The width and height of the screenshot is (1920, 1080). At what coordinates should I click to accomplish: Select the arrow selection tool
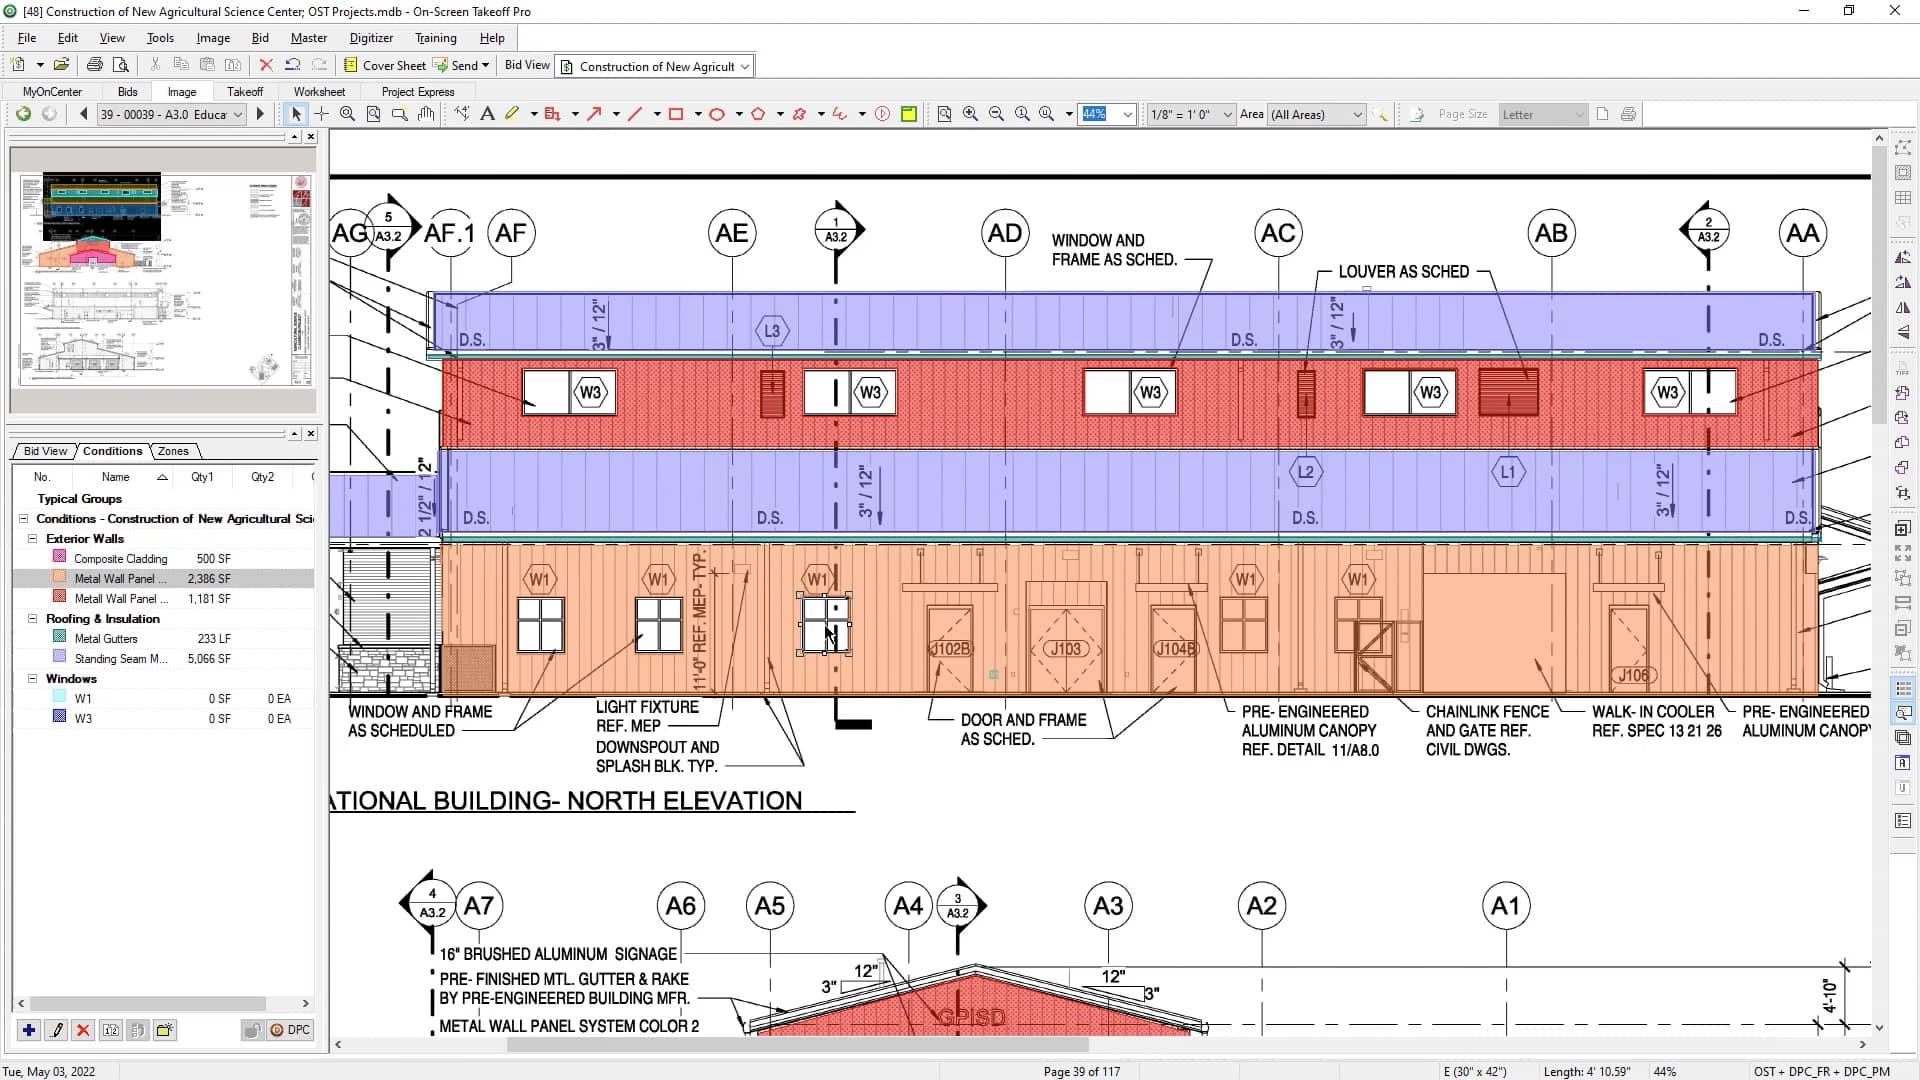296,114
